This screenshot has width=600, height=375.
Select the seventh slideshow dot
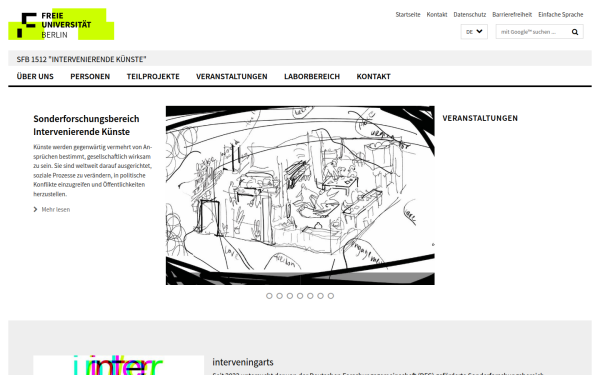pos(331,296)
